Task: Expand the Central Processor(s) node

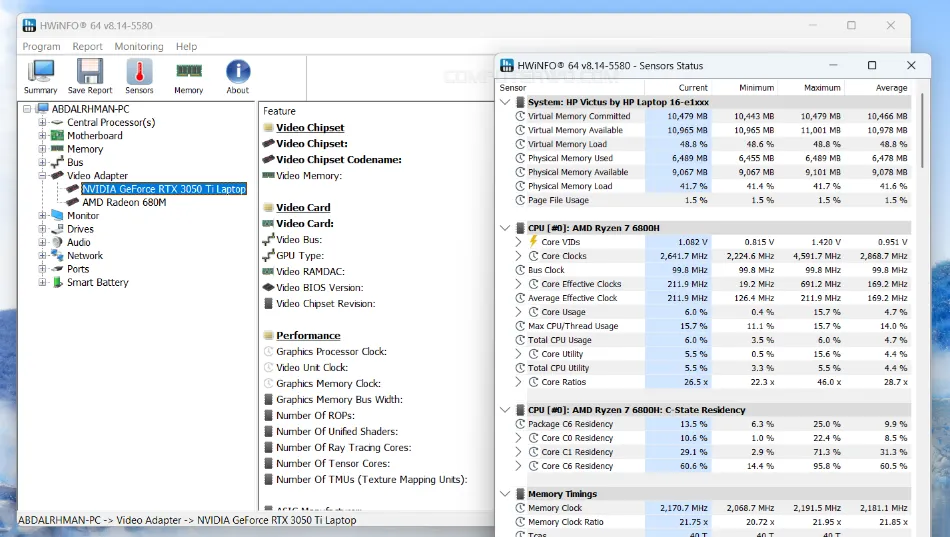Action: (x=42, y=122)
